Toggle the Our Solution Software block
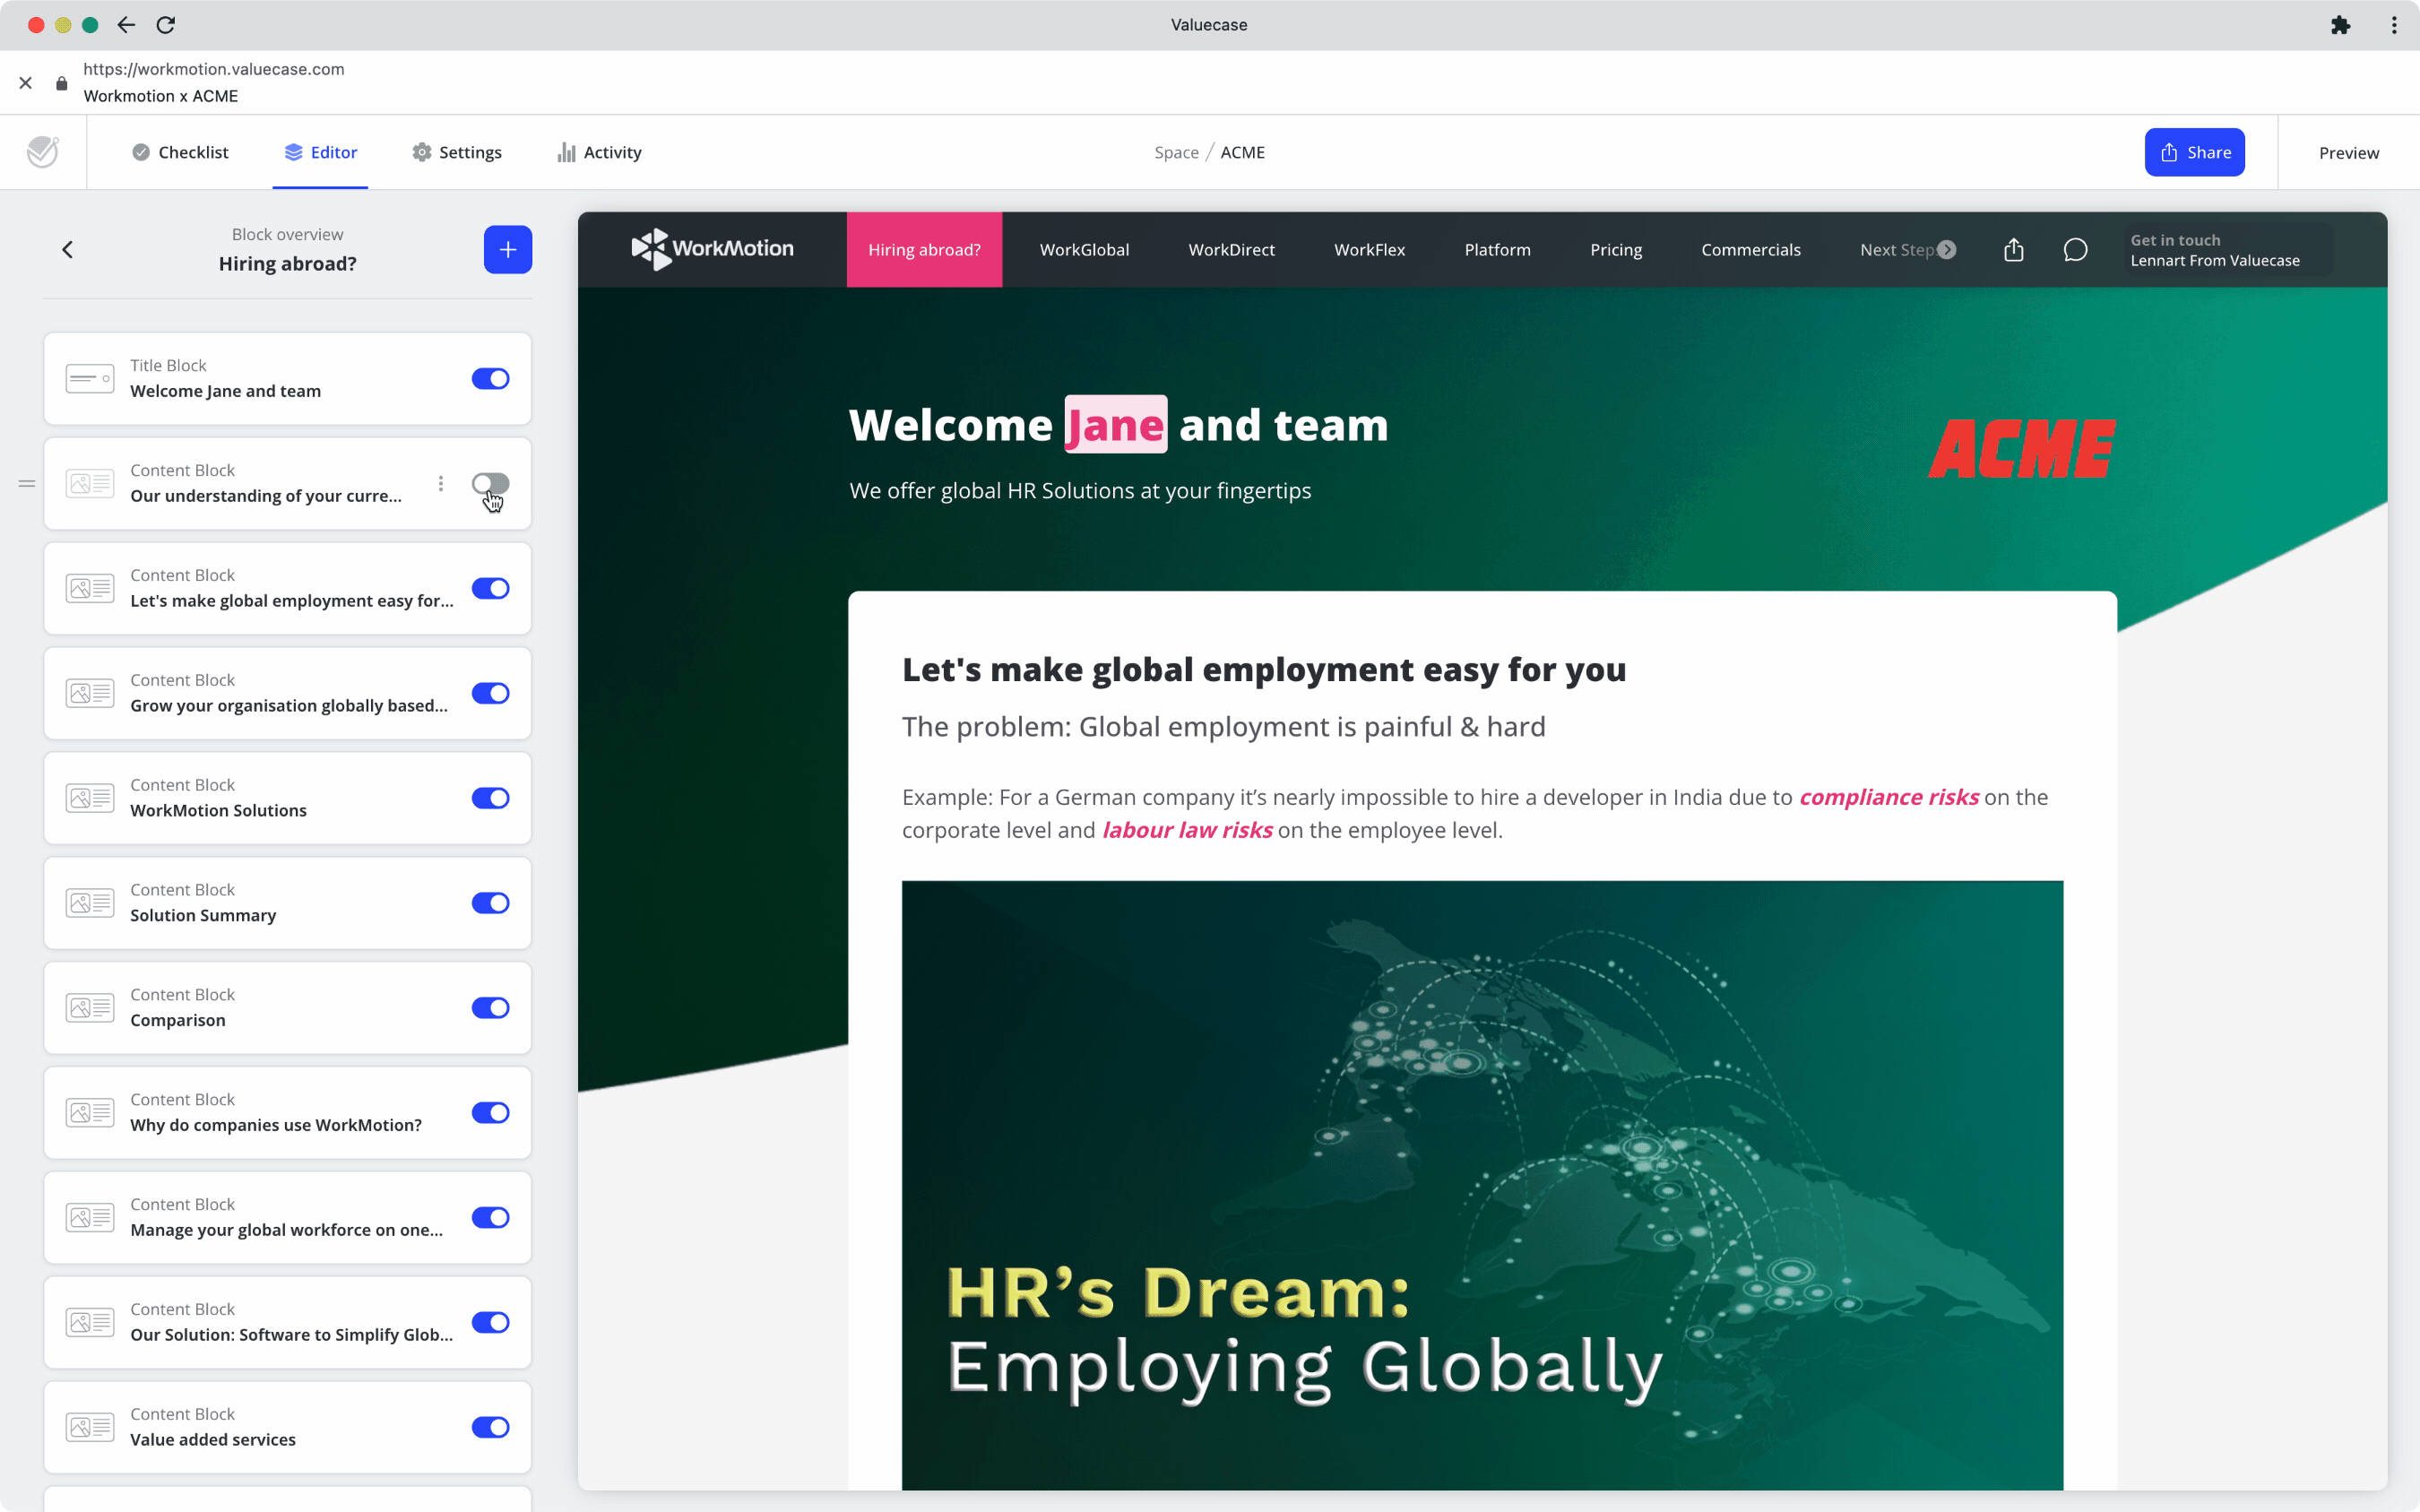Image resolution: width=2420 pixels, height=1512 pixels. pos(491,1322)
